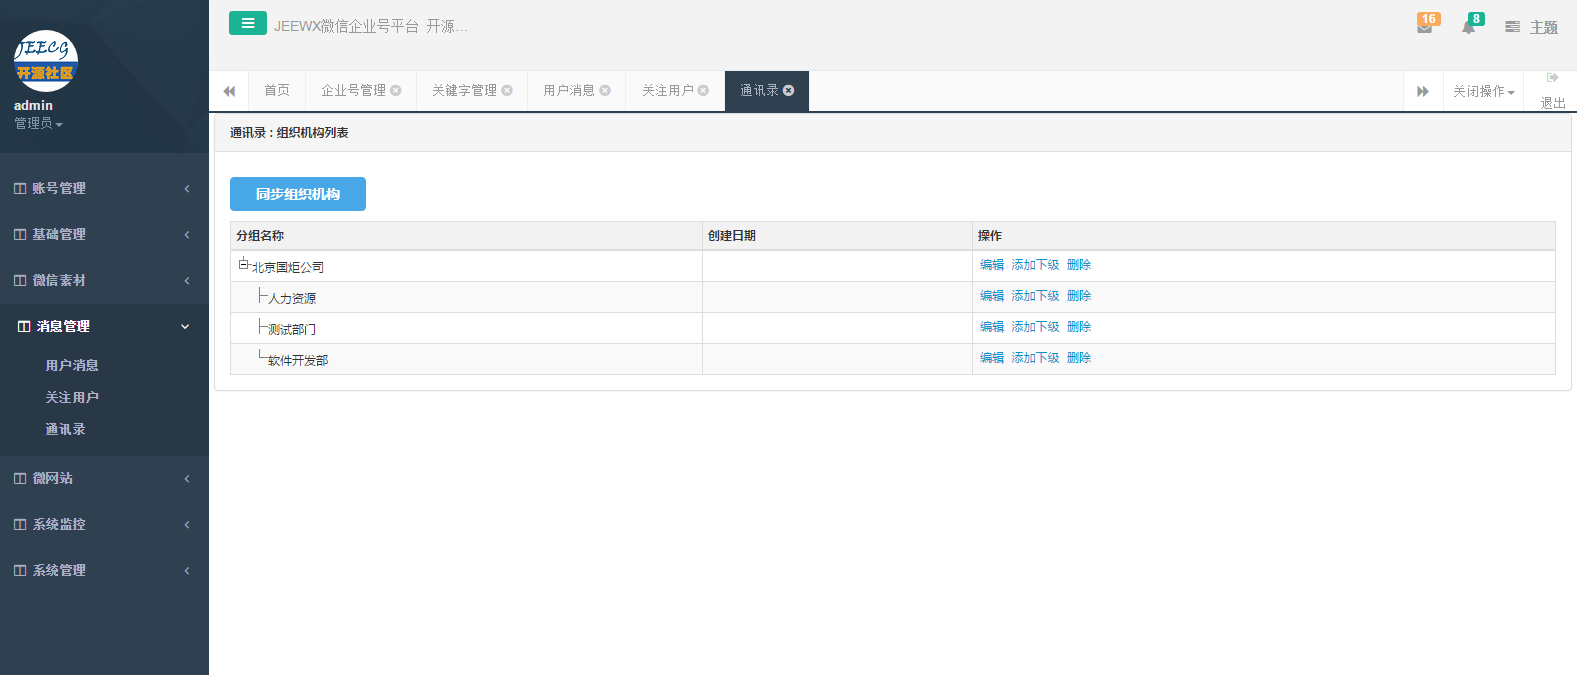Click the 基础管理 menu icon
Image resolution: width=1577 pixels, height=675 pixels.
tap(20, 234)
